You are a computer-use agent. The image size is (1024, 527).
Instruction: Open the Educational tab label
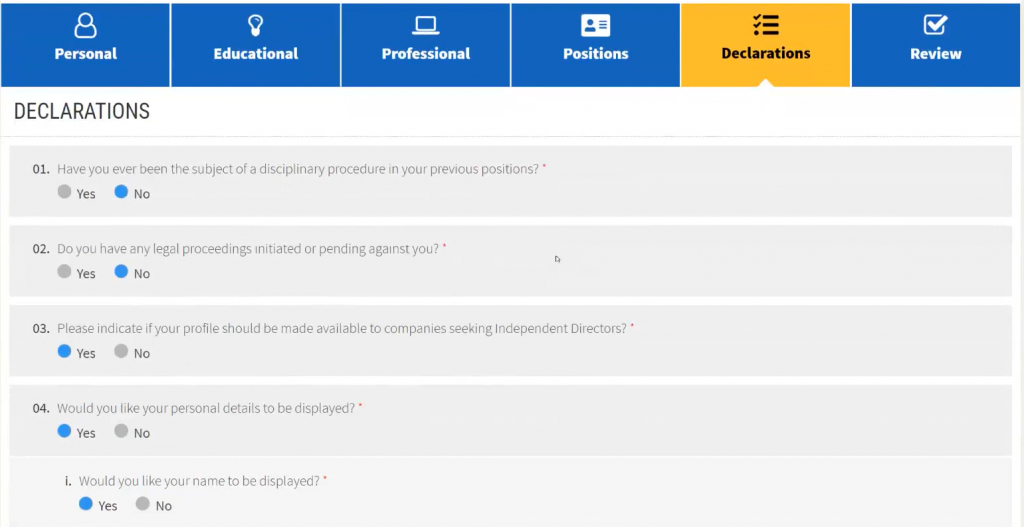(x=256, y=54)
